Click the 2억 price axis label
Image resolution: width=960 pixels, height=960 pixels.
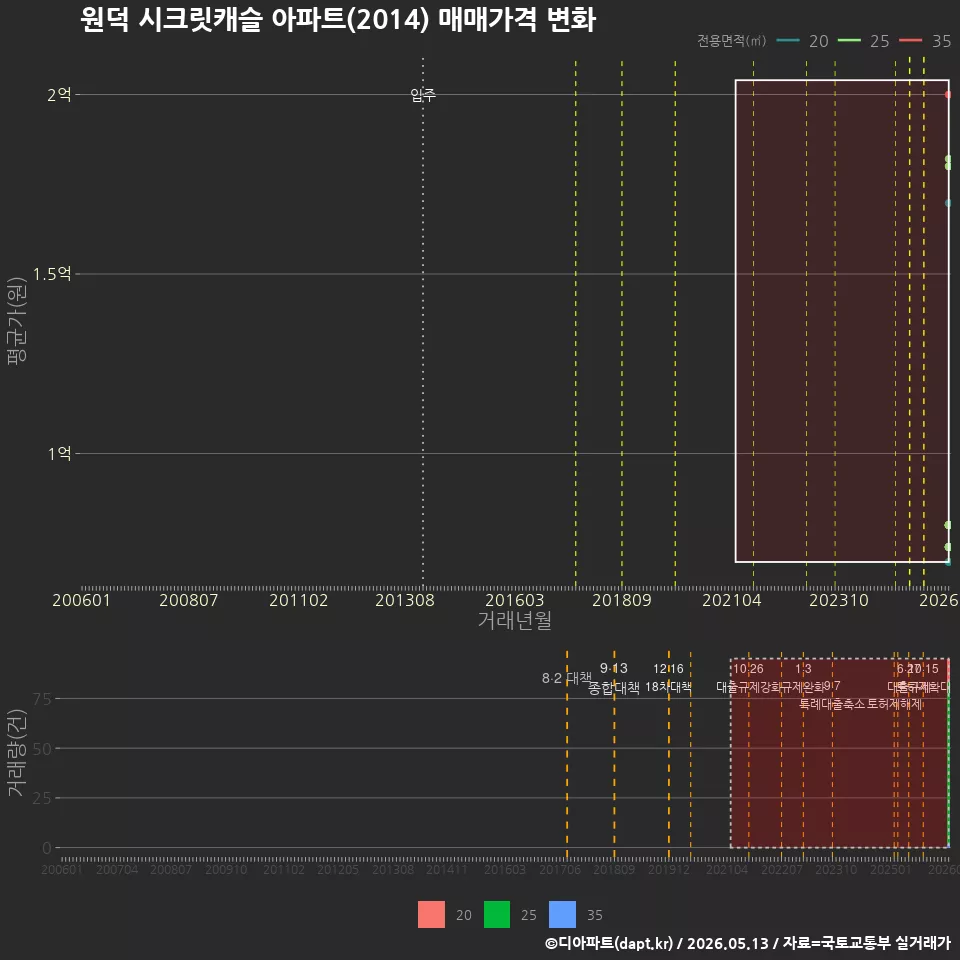pyautogui.click(x=59, y=95)
